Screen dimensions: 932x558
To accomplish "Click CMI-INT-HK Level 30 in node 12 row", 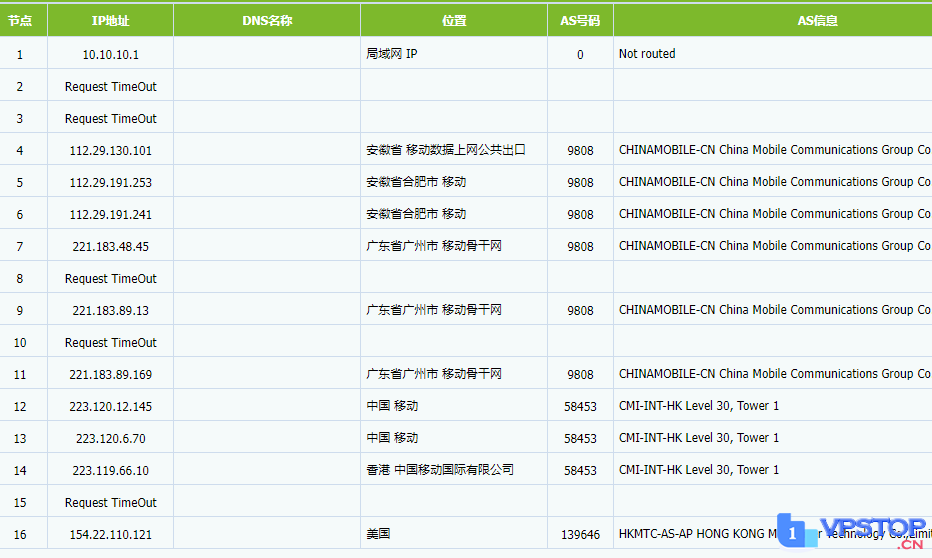I will click(698, 407).
